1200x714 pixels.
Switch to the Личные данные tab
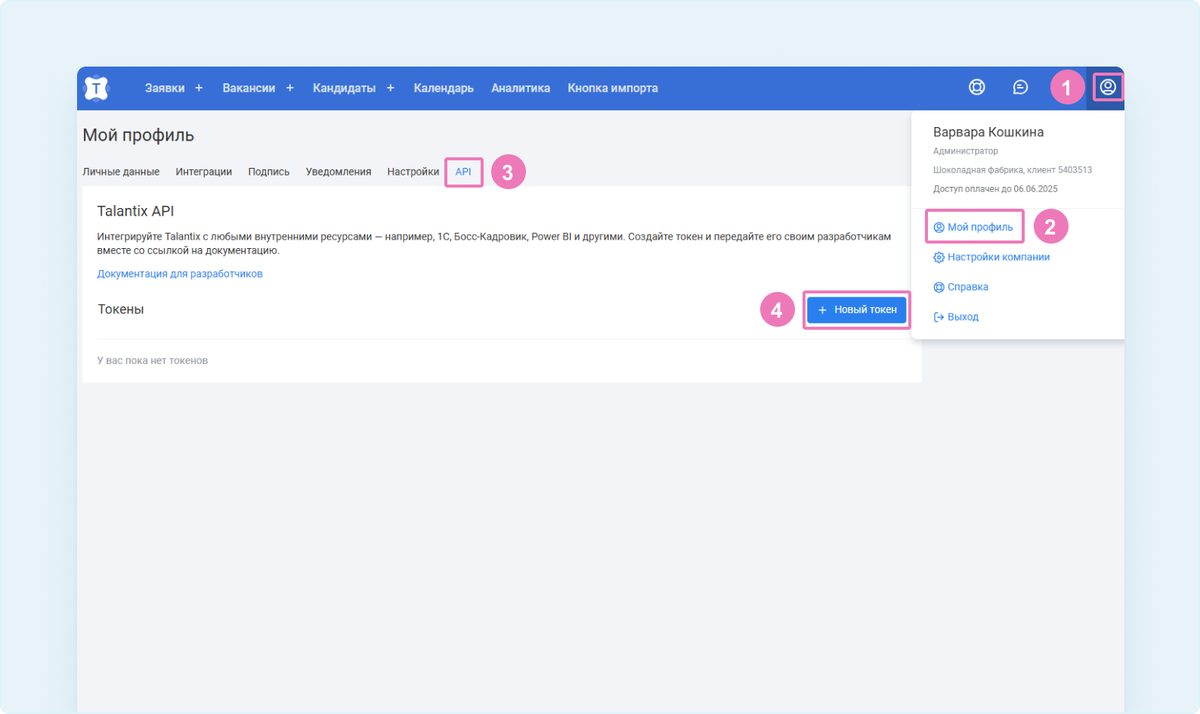point(121,172)
